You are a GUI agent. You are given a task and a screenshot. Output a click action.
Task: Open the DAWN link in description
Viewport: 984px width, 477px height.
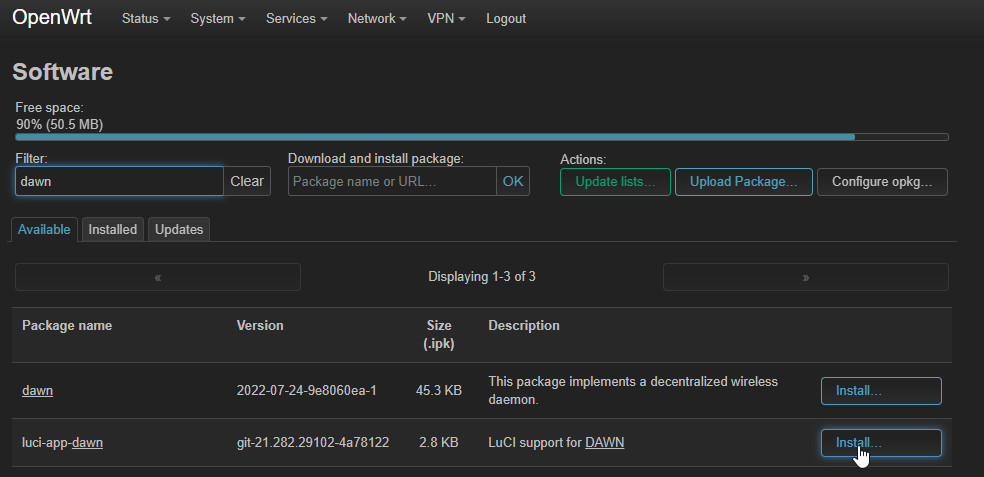605,443
